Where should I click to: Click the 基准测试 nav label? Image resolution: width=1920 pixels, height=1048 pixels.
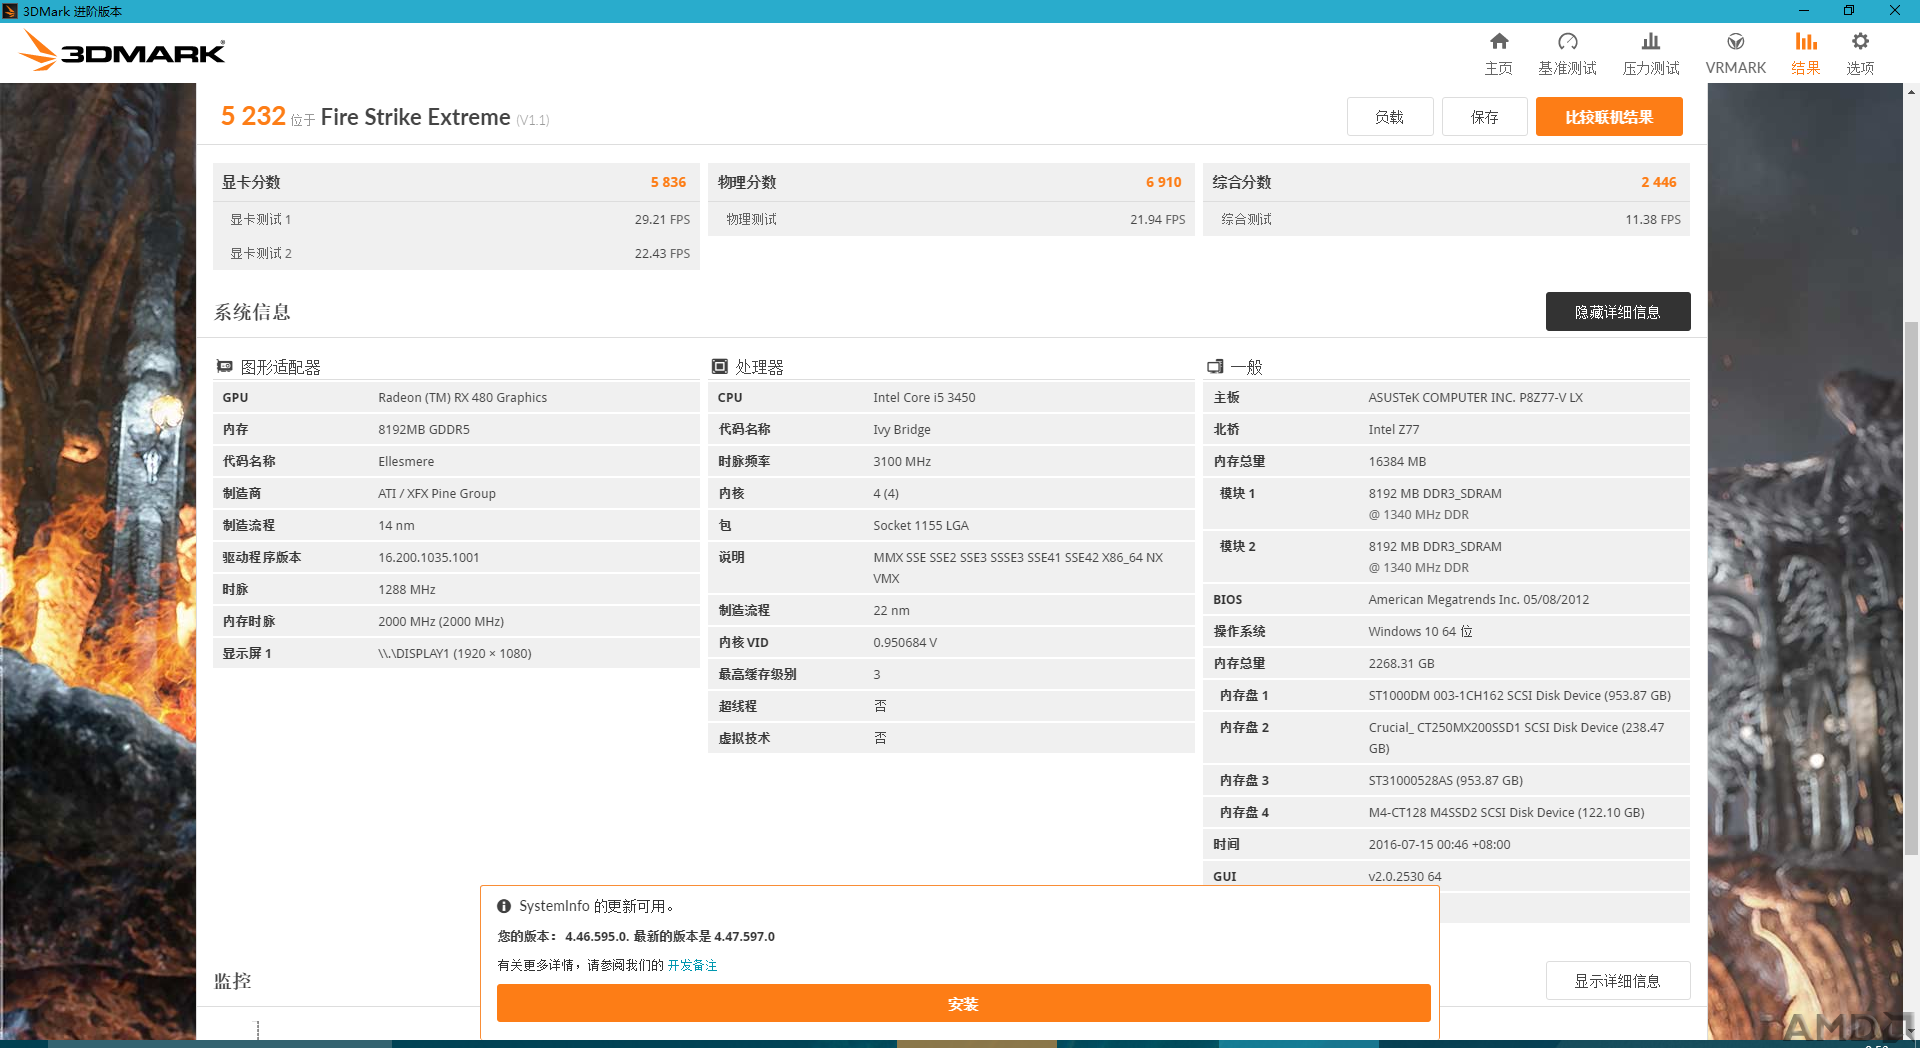pyautogui.click(x=1567, y=68)
